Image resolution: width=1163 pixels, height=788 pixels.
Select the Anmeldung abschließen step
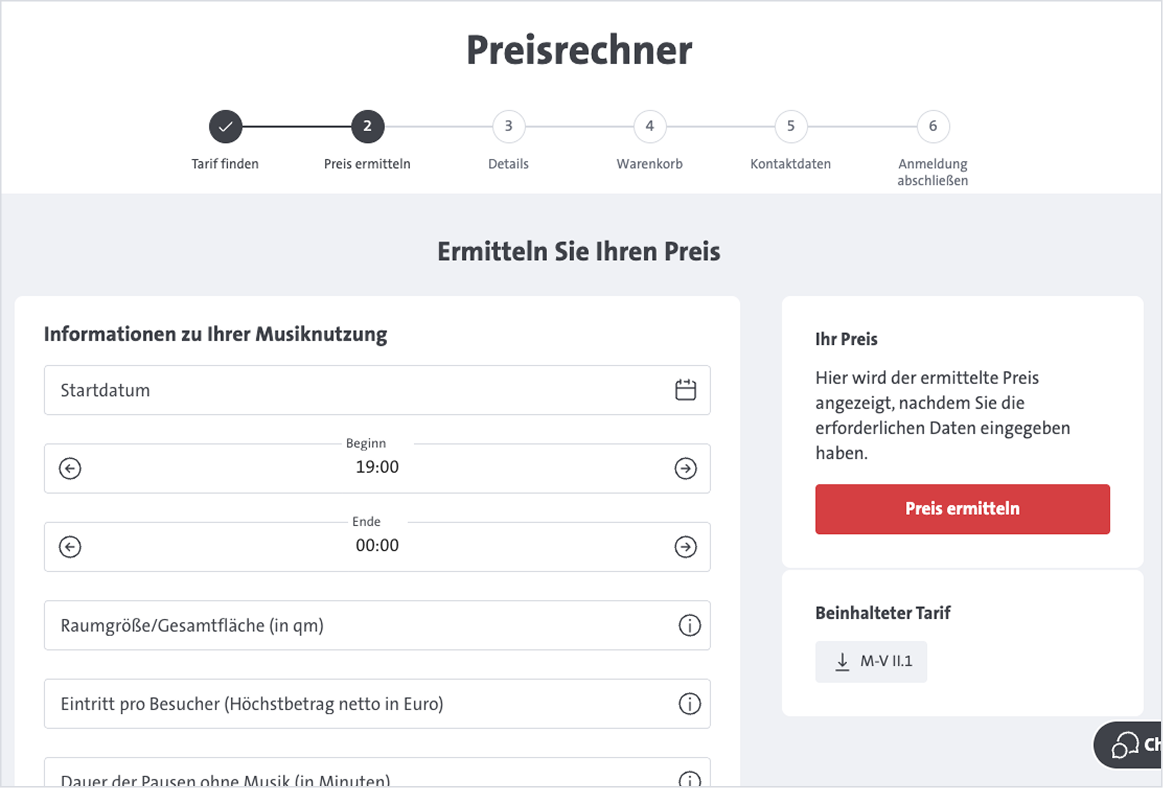point(932,126)
